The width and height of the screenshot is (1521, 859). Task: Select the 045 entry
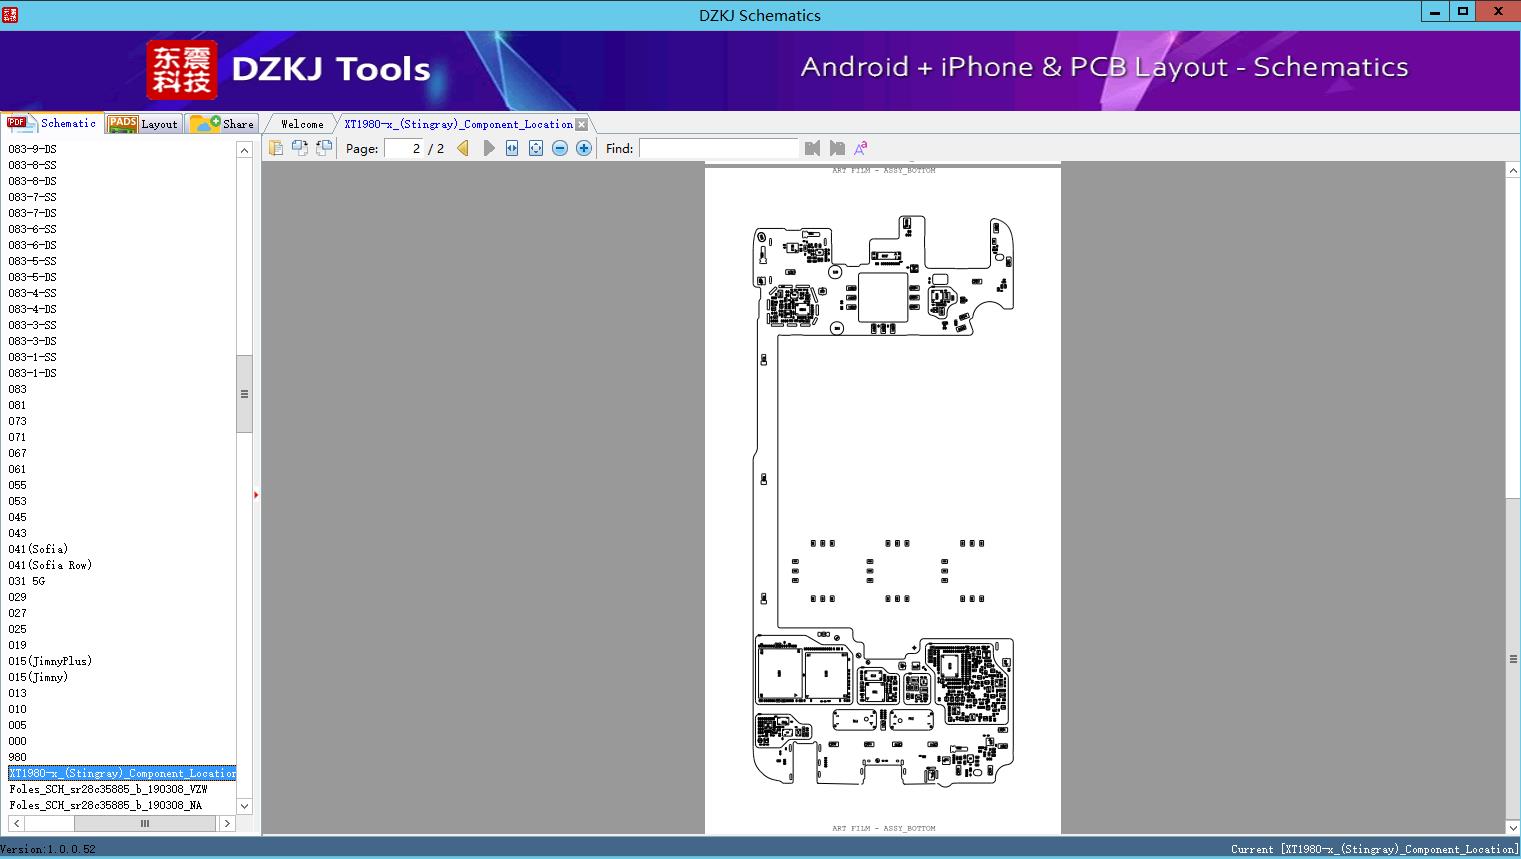(18, 517)
